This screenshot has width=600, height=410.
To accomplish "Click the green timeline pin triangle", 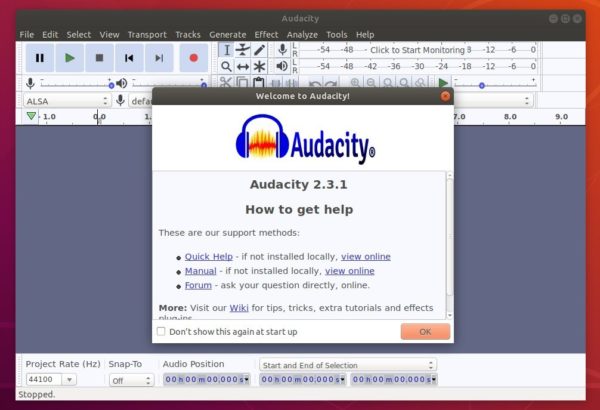I will pyautogui.click(x=31, y=116).
